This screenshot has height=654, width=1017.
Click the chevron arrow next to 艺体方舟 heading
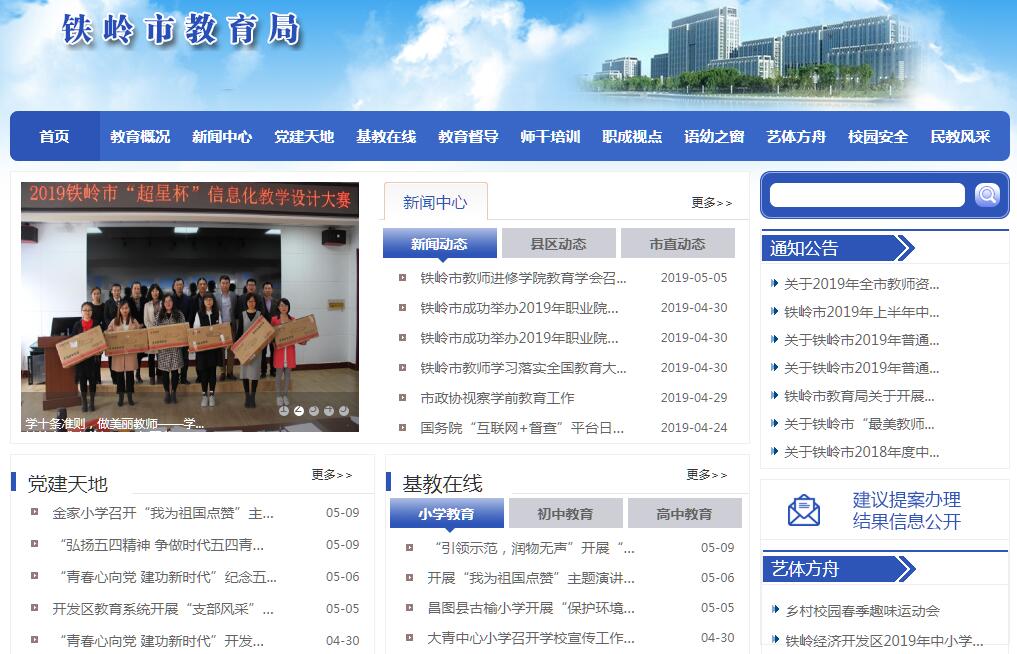905,569
